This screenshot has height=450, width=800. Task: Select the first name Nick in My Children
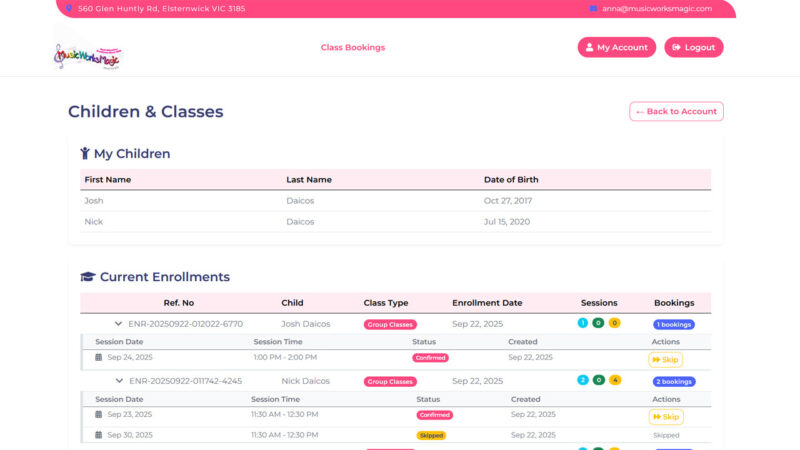pyautogui.click(x=94, y=221)
